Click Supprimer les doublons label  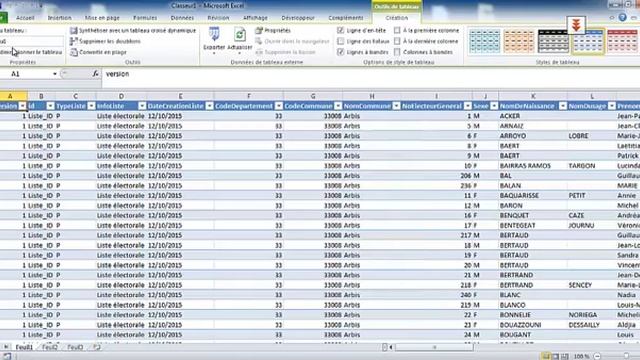click(110, 41)
